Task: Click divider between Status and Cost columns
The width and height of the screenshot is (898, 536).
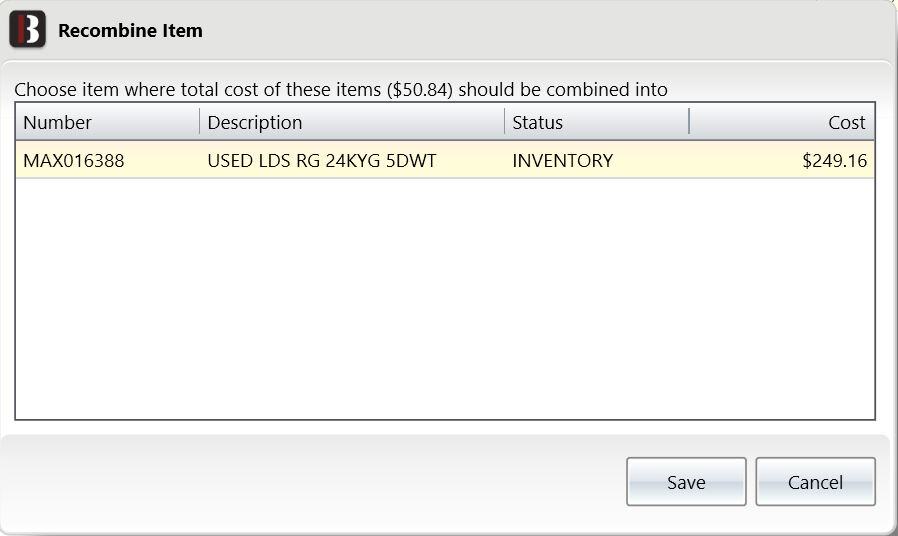Action: [x=689, y=121]
